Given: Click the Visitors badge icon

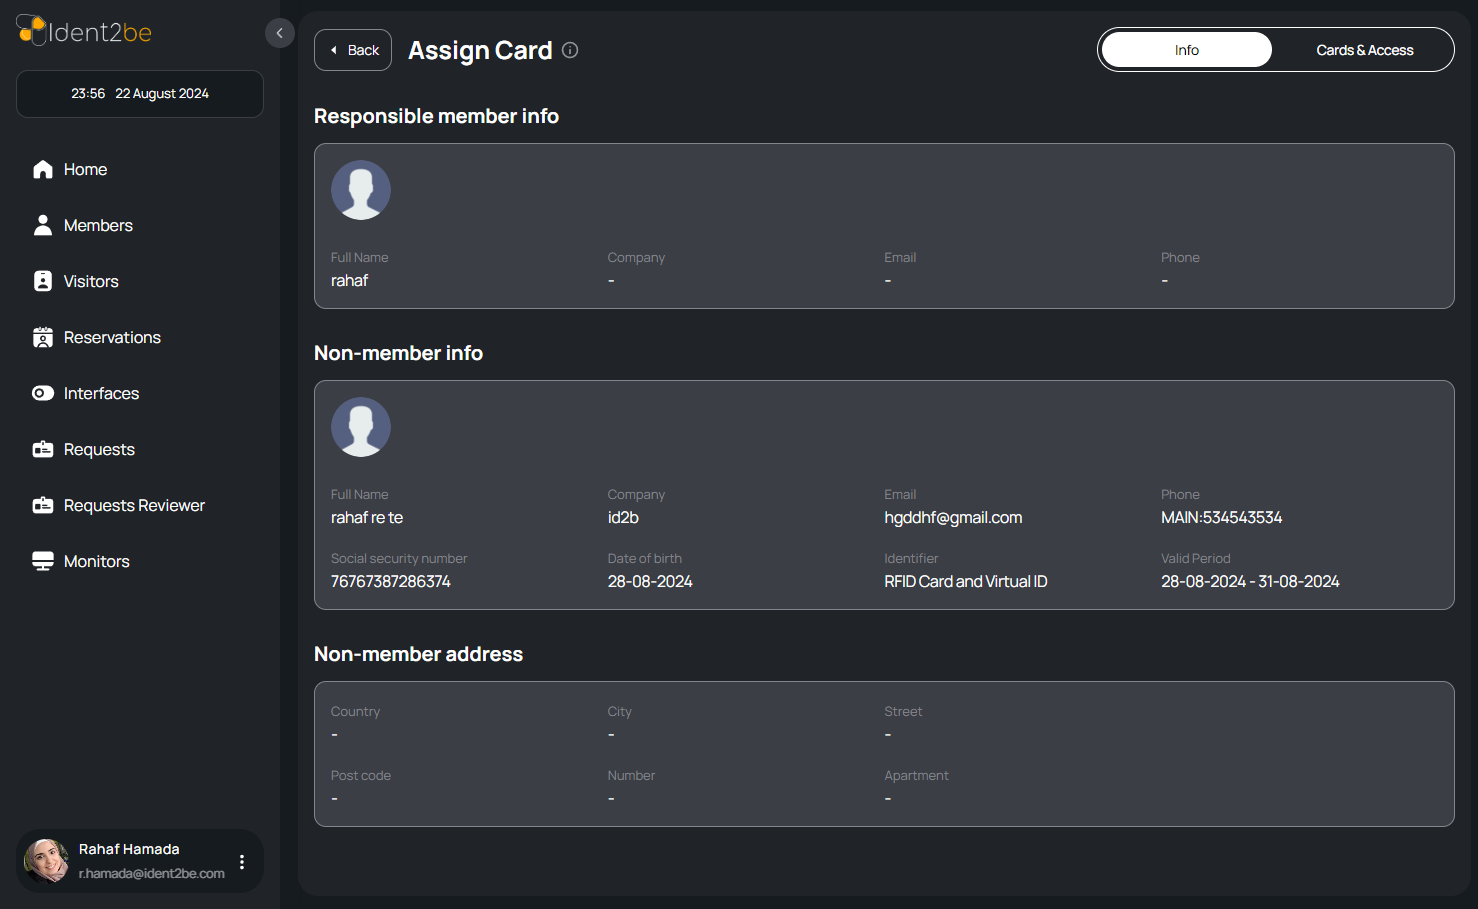Looking at the screenshot, I should pyautogui.click(x=42, y=282).
